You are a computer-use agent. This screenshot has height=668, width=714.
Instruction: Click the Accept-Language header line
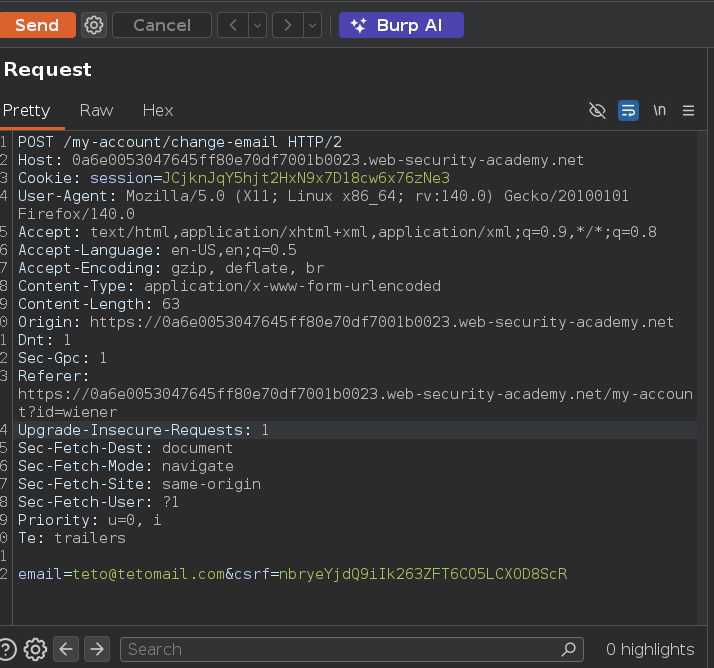click(157, 250)
